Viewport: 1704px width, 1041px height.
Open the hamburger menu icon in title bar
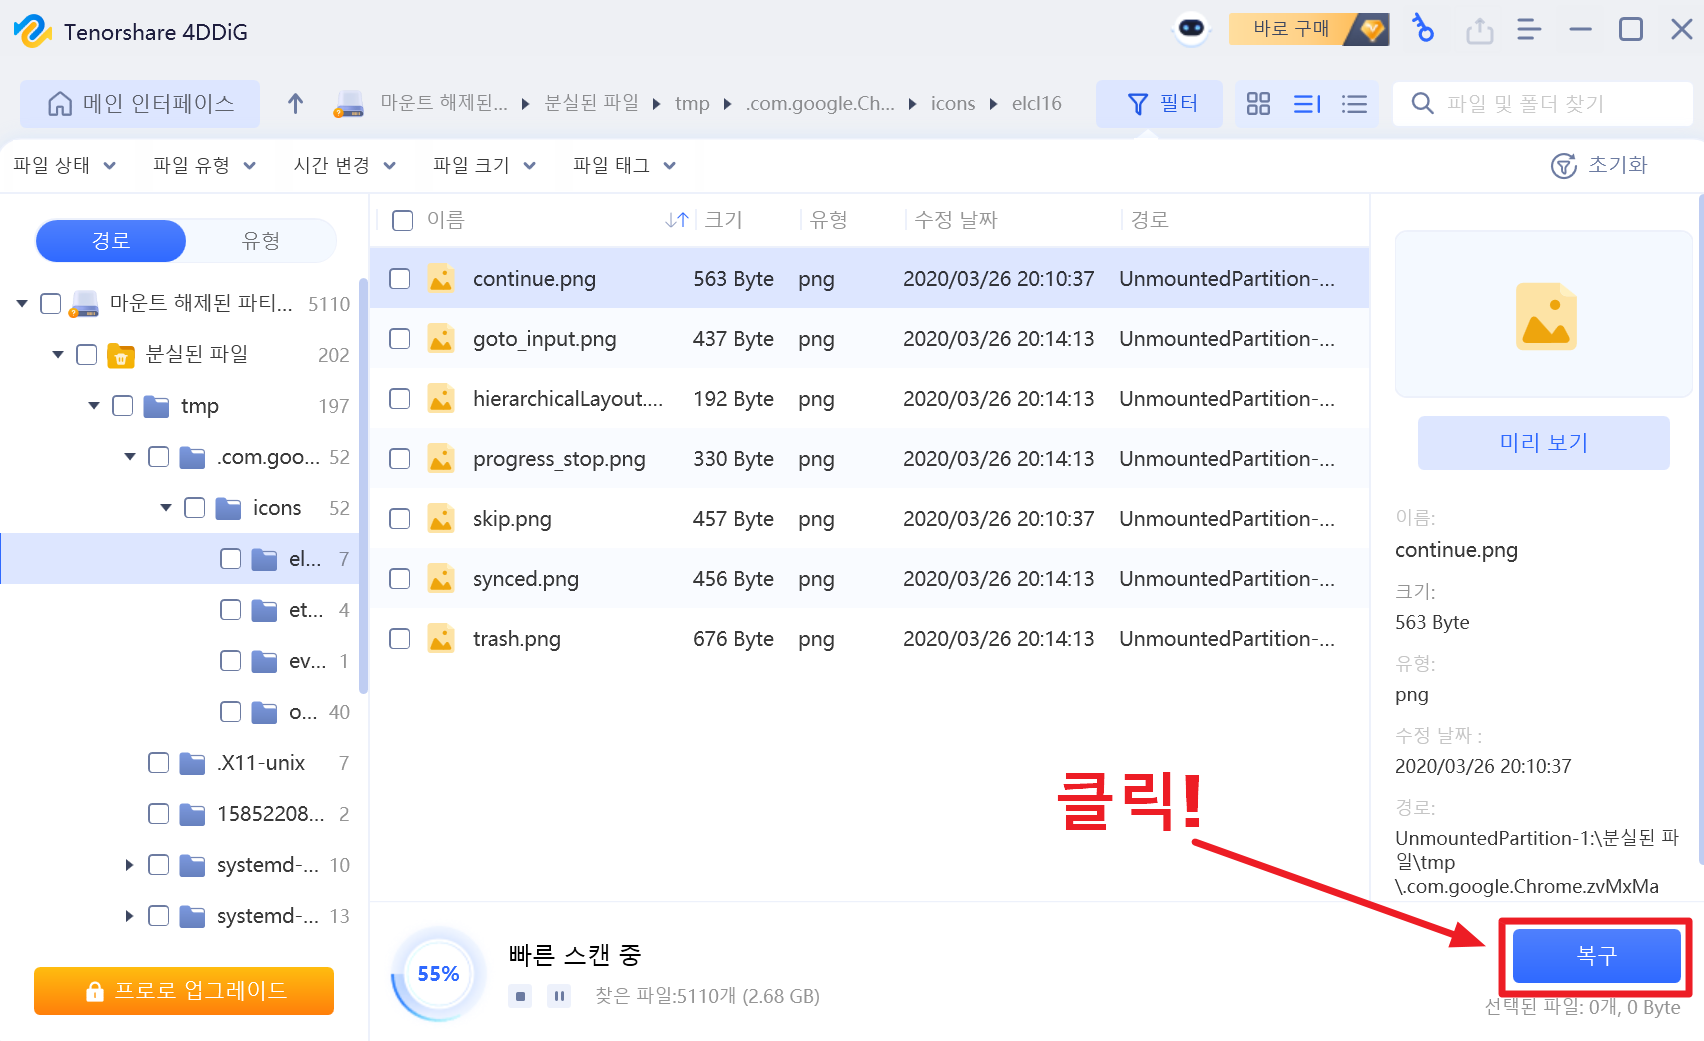coord(1529,30)
